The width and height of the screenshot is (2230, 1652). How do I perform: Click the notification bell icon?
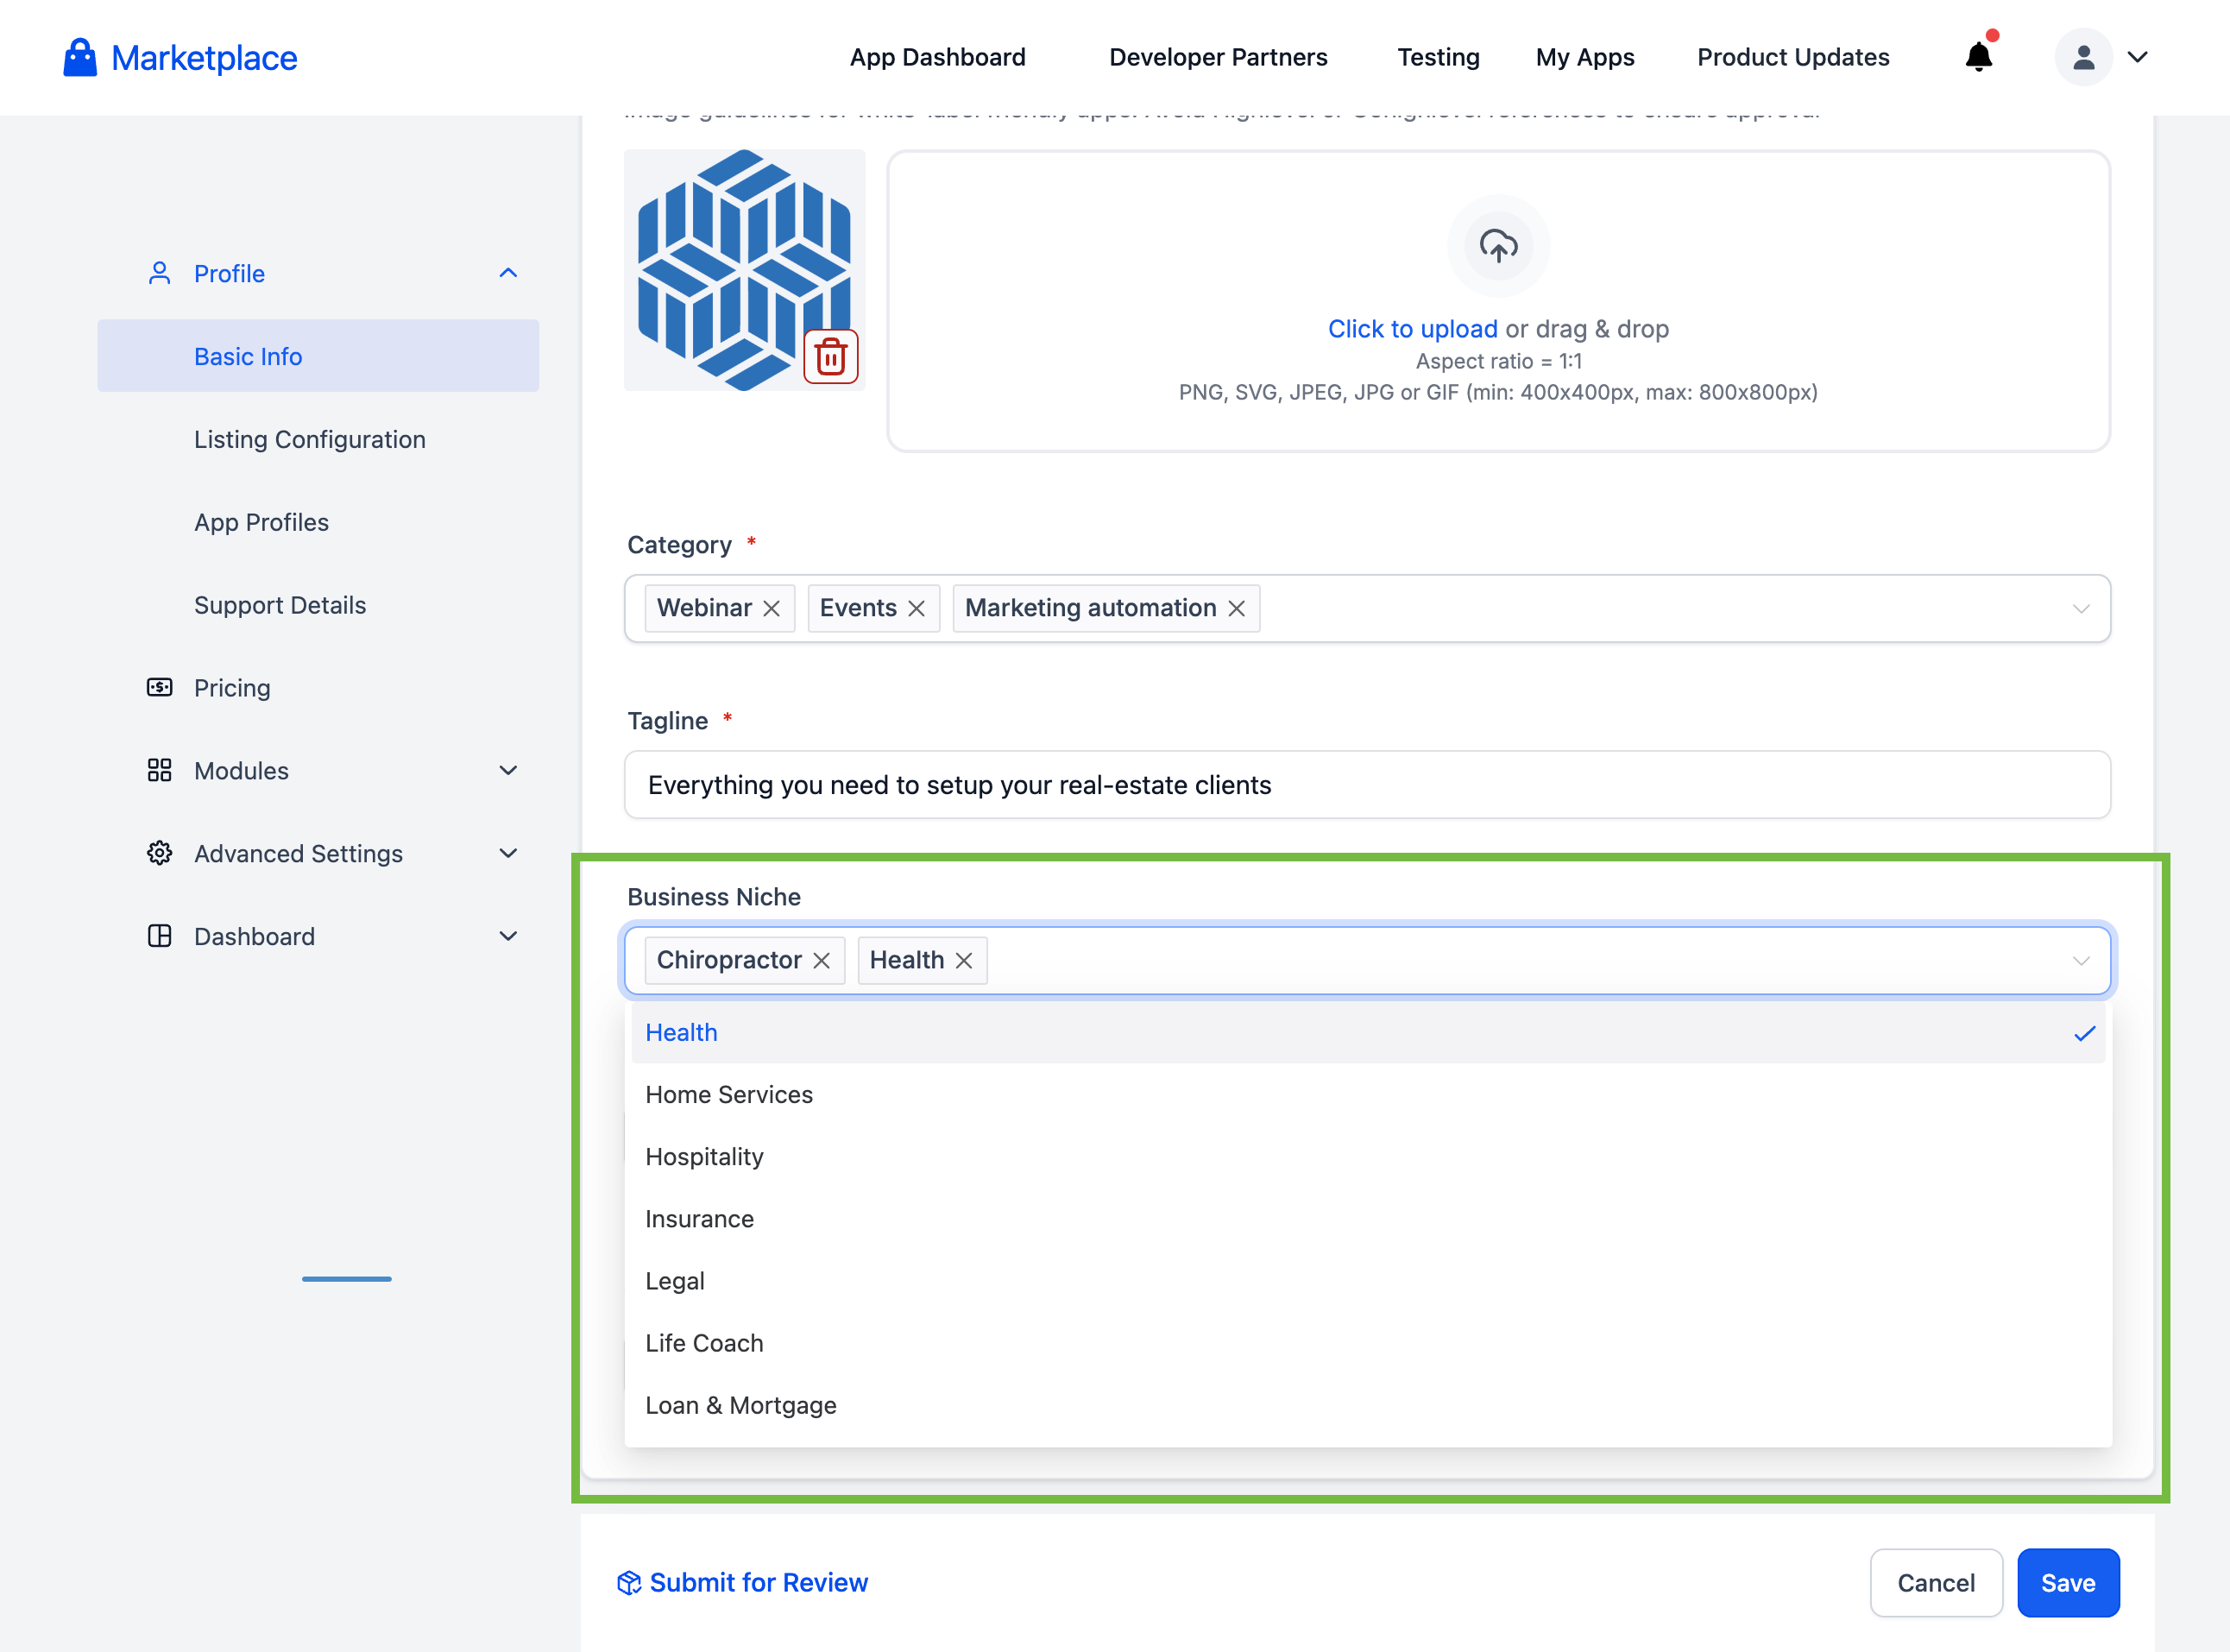pos(1978,57)
